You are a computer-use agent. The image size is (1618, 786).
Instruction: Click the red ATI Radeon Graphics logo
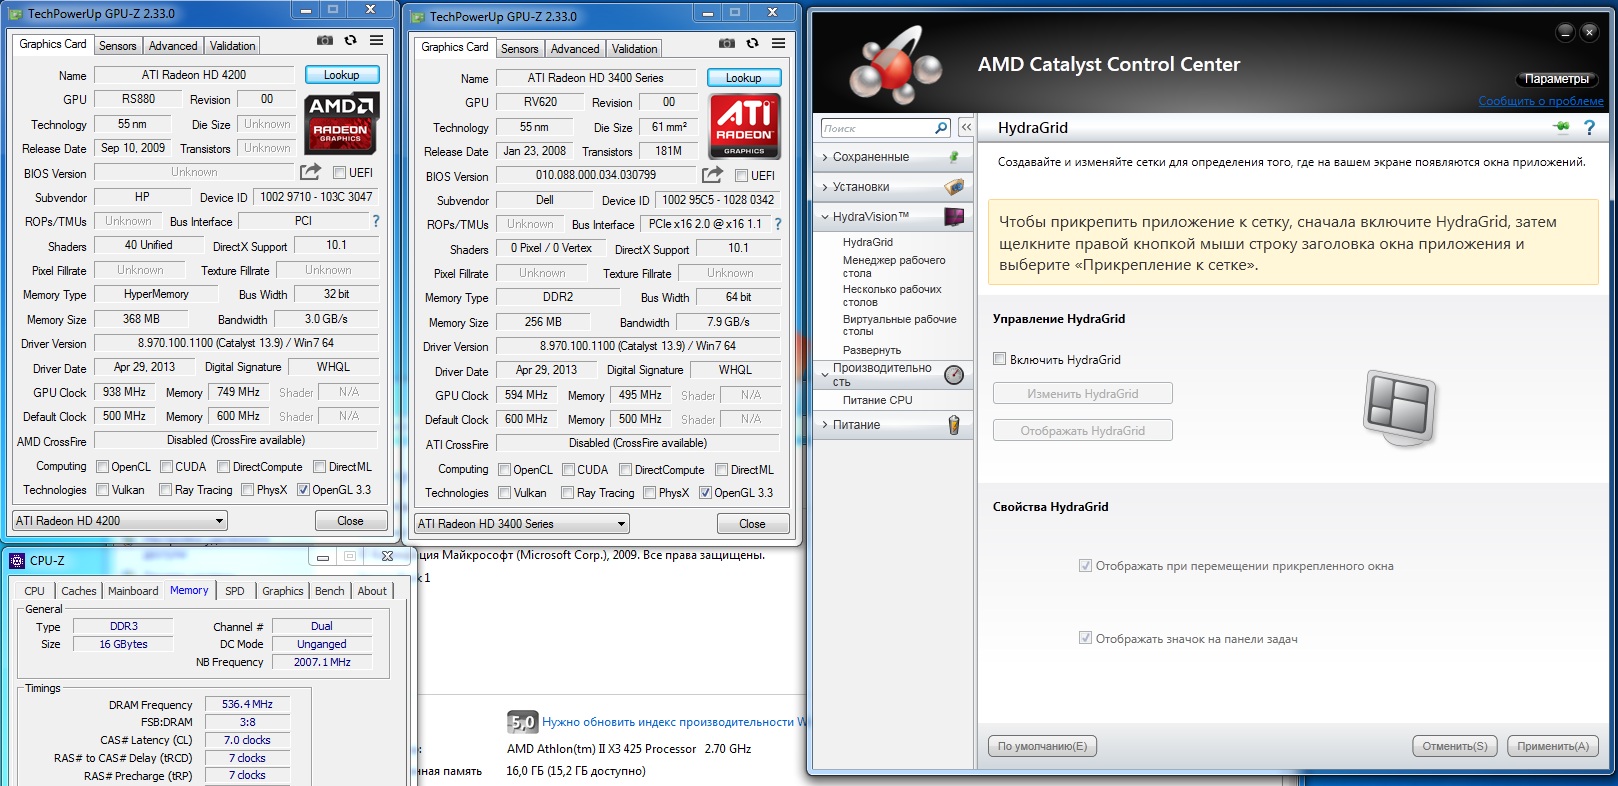click(x=744, y=126)
